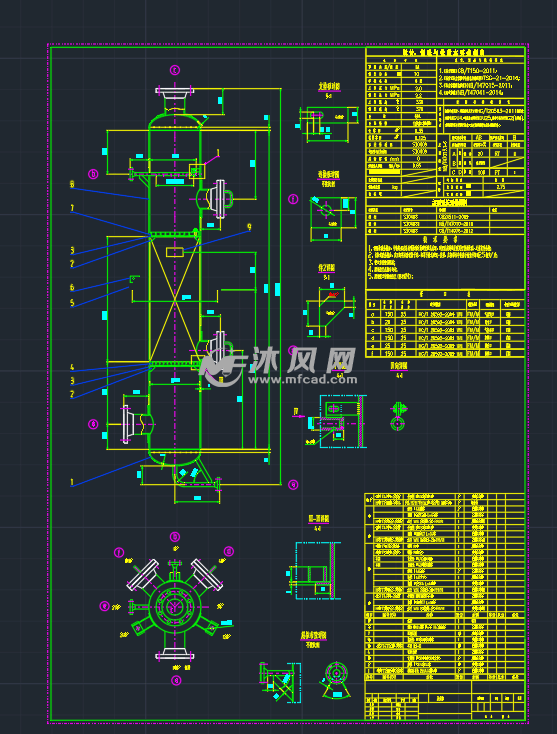Select part callout number 5 left of the vessel
Image resolution: width=557 pixels, height=734 pixels.
(72, 303)
